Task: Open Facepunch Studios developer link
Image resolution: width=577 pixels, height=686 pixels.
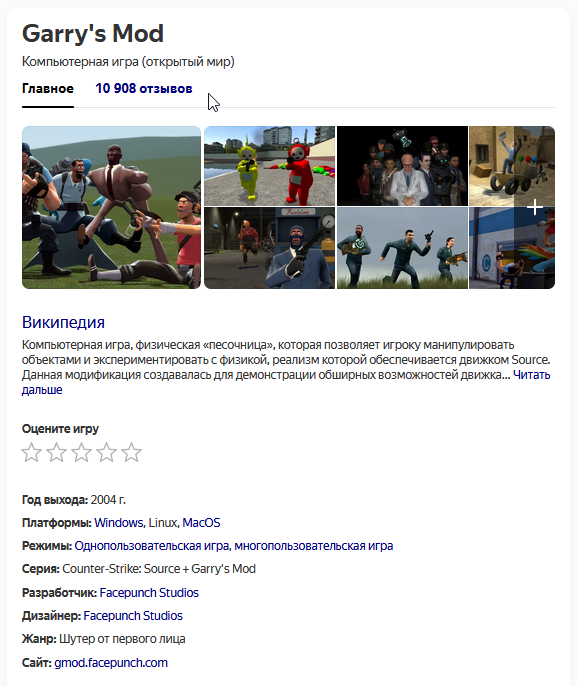Action: click(x=149, y=593)
